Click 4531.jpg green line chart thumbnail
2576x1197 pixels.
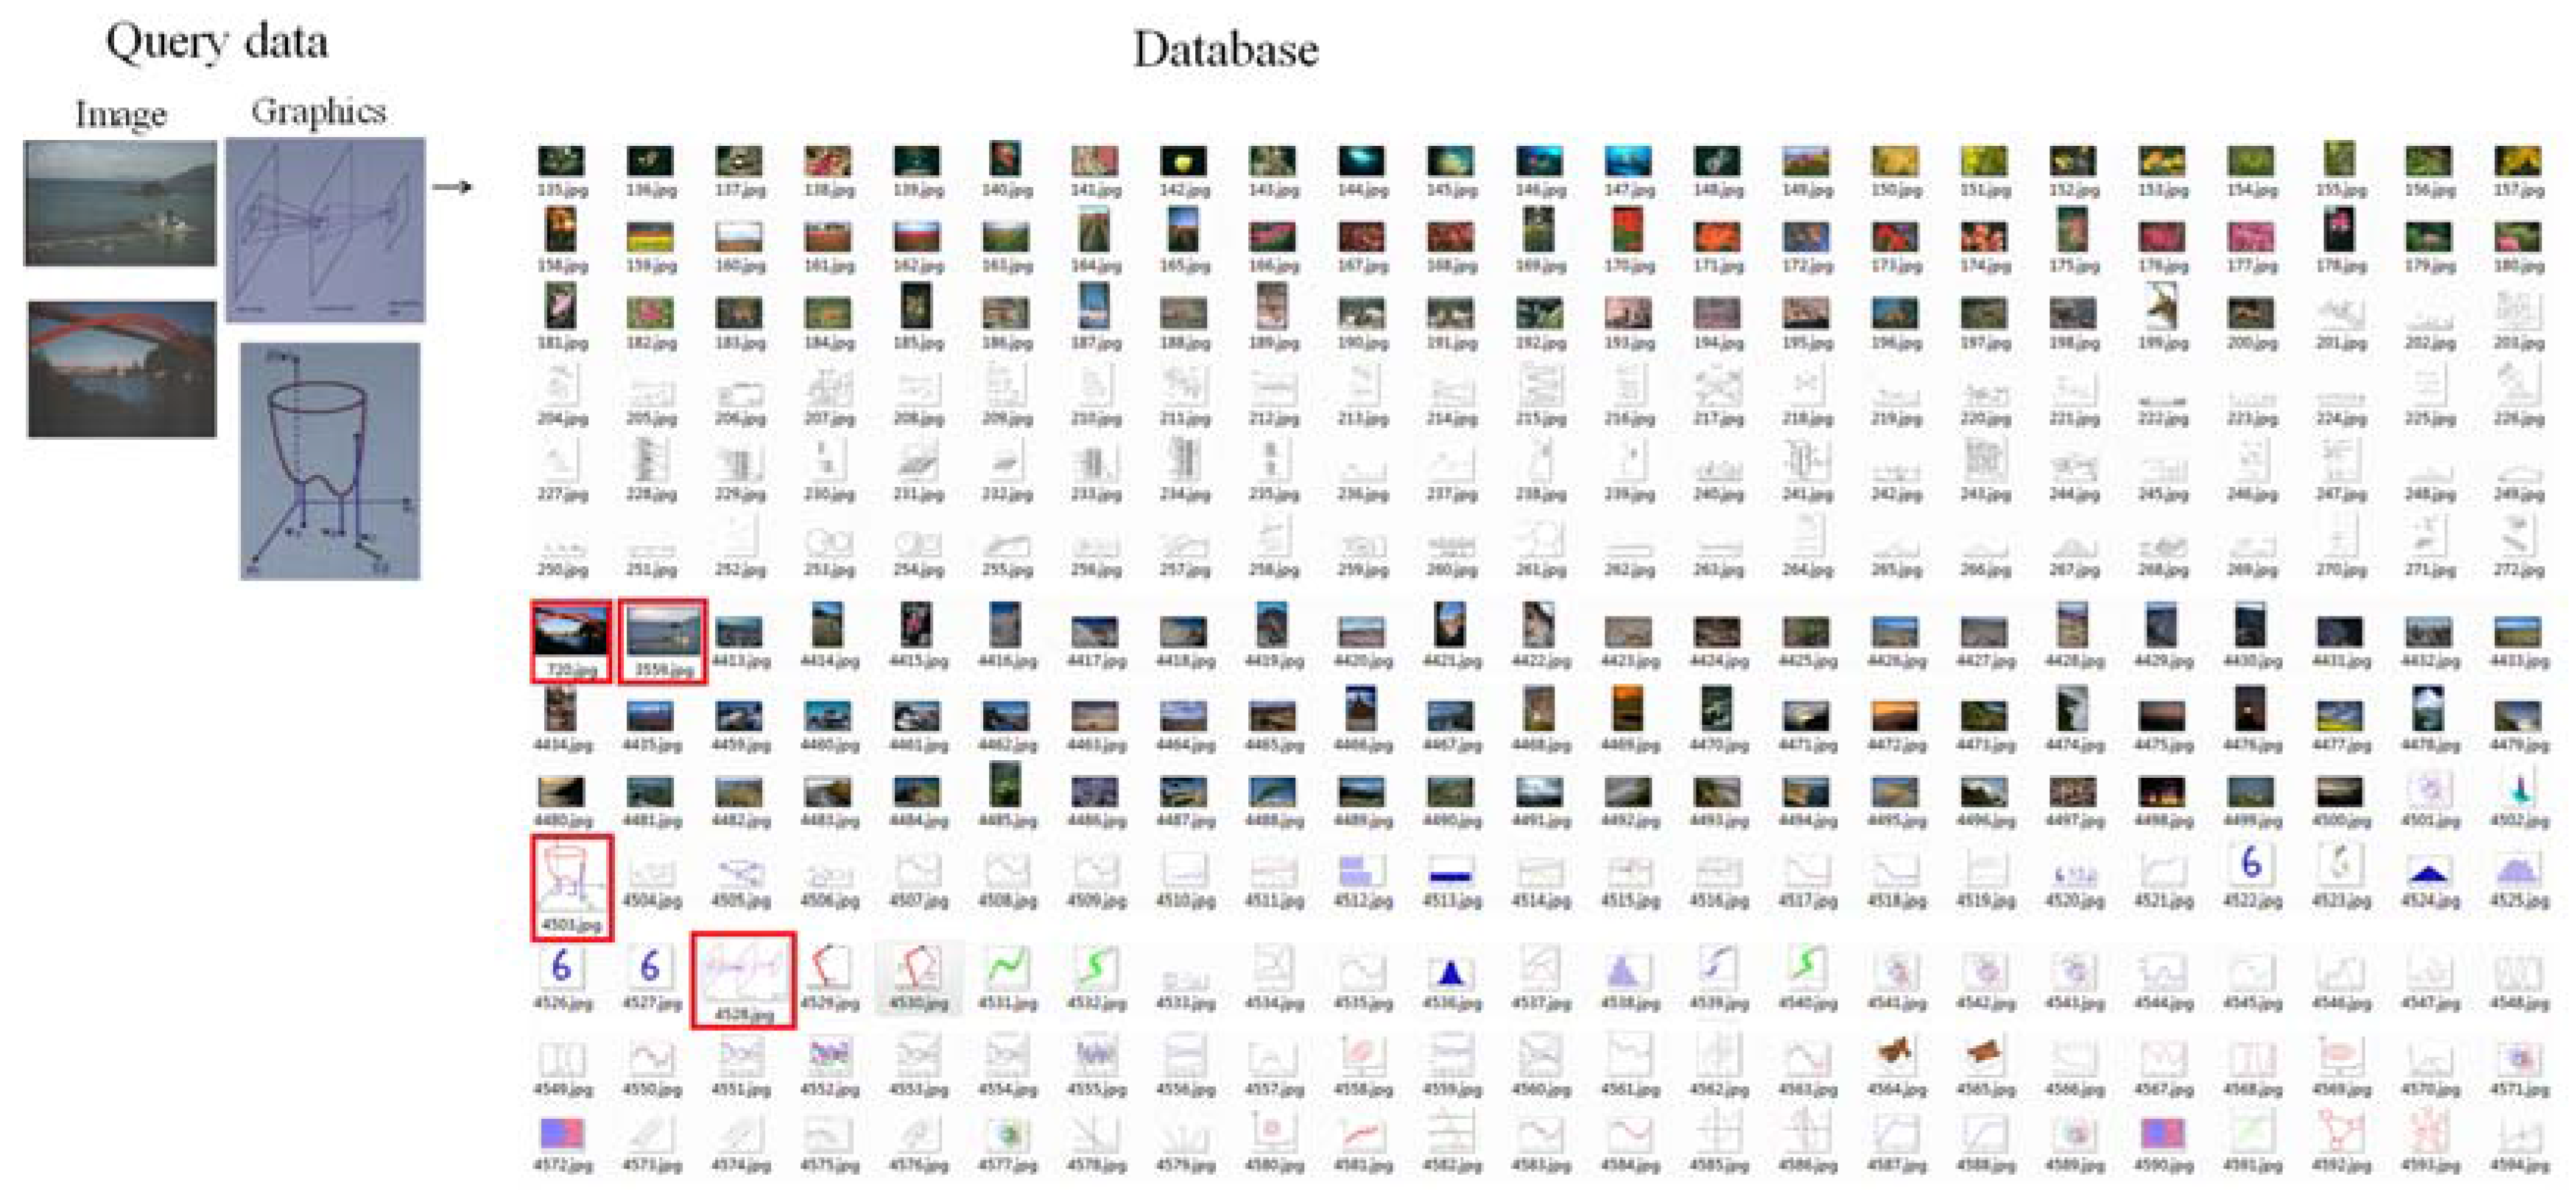[x=1006, y=967]
